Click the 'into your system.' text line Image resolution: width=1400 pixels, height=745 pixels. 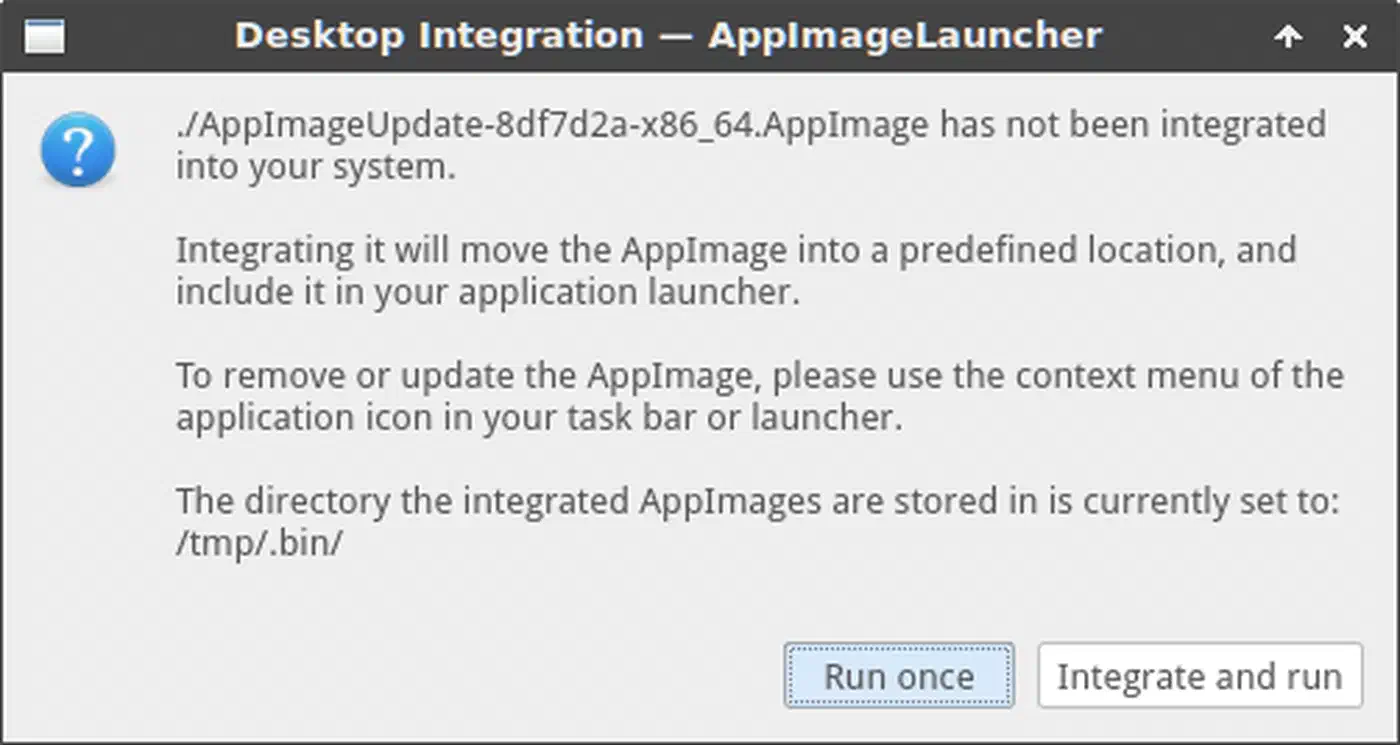[316, 167]
